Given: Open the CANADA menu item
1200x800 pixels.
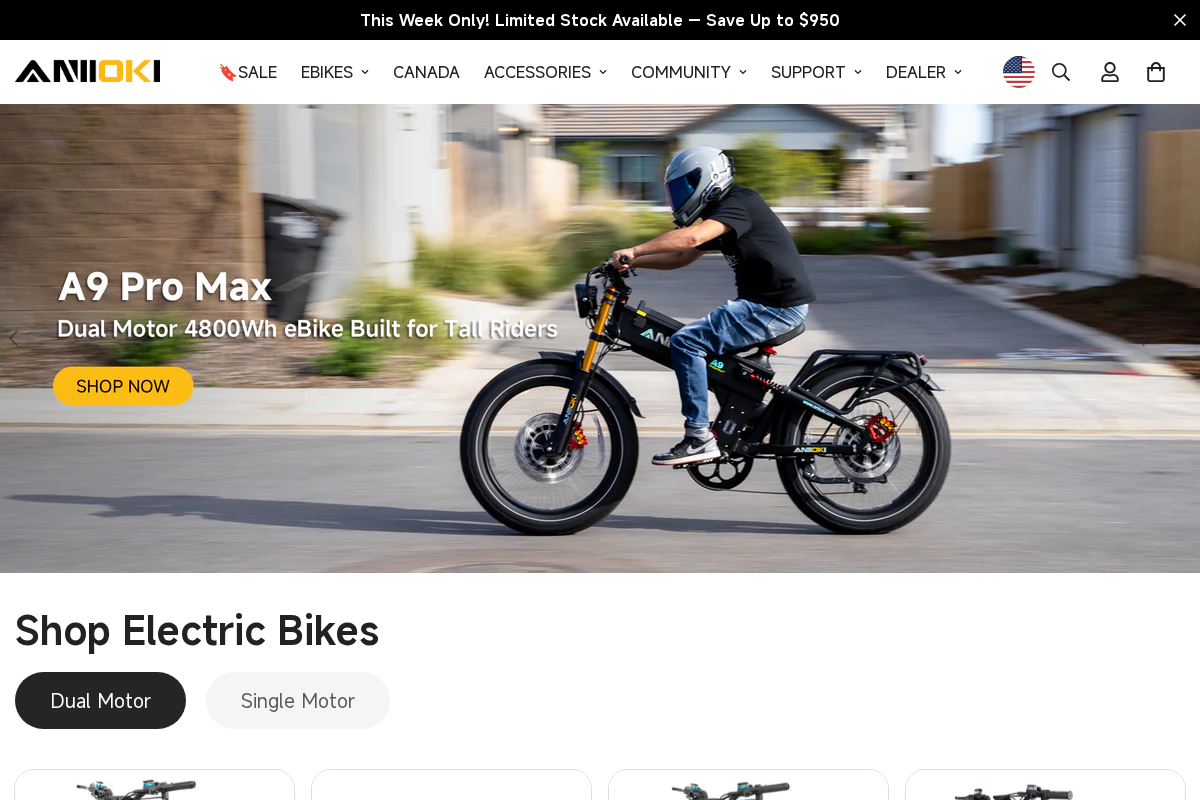Looking at the screenshot, I should pyautogui.click(x=426, y=72).
